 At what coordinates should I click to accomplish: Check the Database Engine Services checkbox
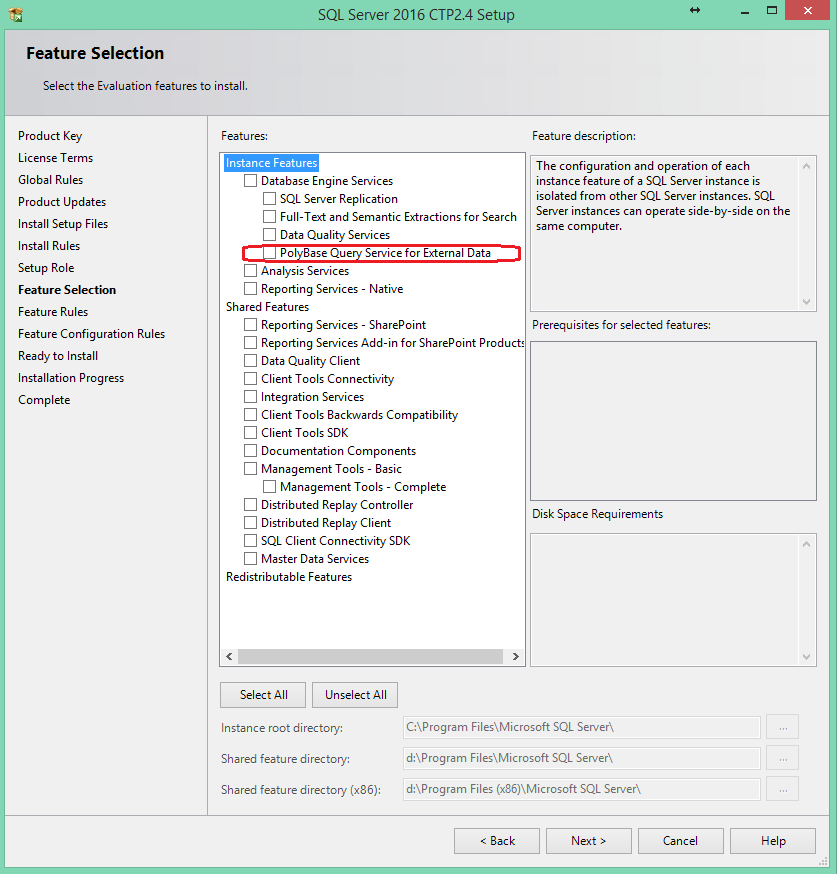tap(251, 181)
